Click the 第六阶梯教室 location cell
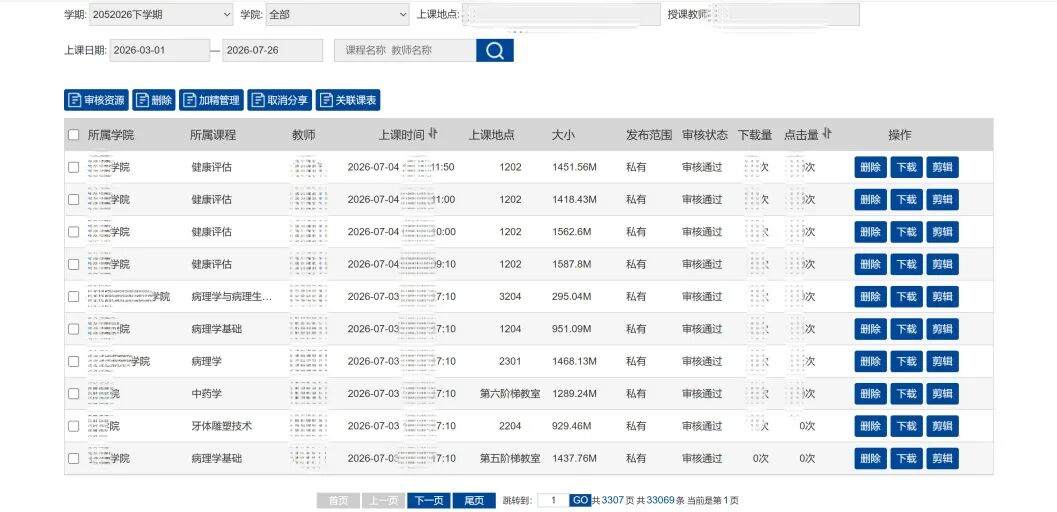The image size is (1057, 512). [510, 393]
